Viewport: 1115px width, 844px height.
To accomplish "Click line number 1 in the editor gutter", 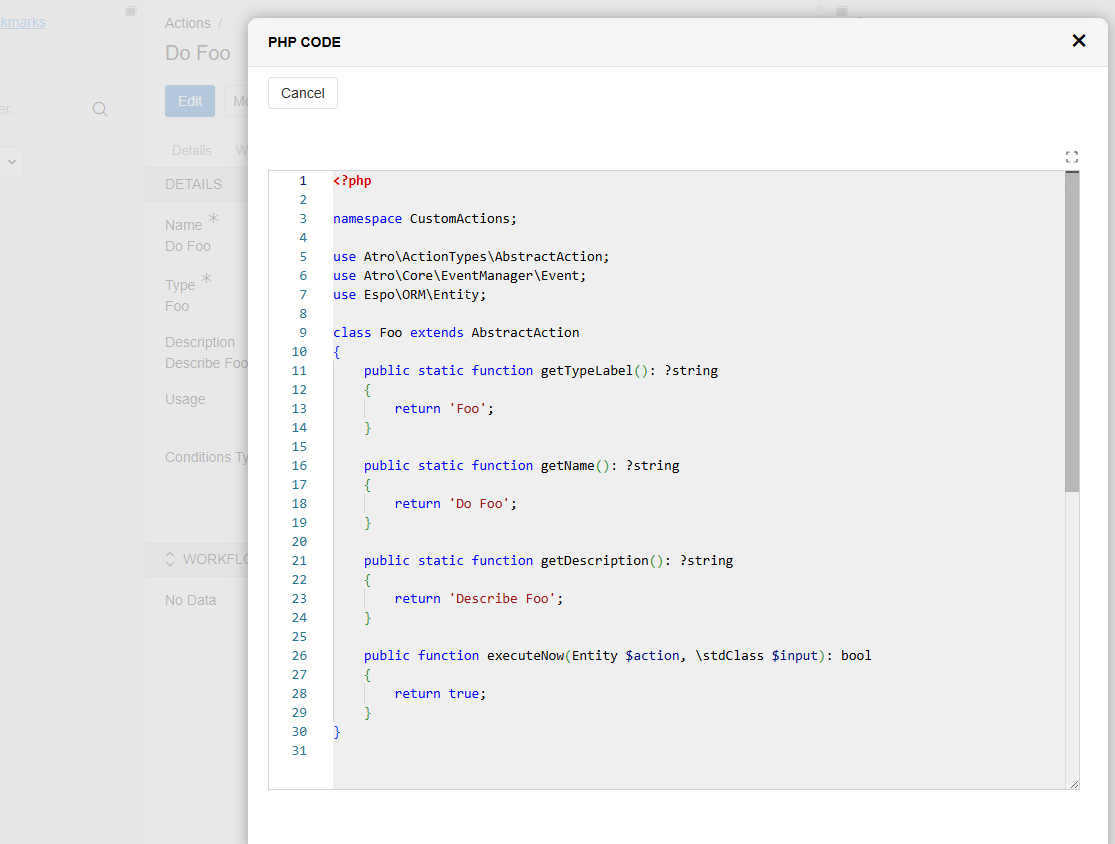I will [x=302, y=181].
